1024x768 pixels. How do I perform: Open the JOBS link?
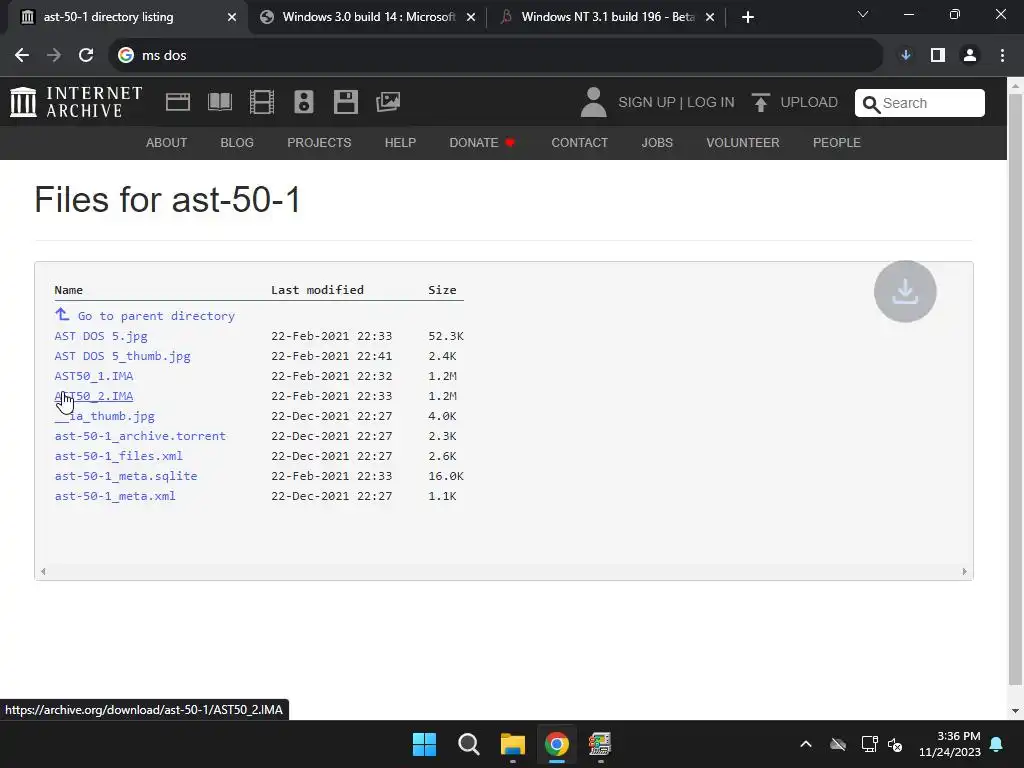tap(657, 142)
